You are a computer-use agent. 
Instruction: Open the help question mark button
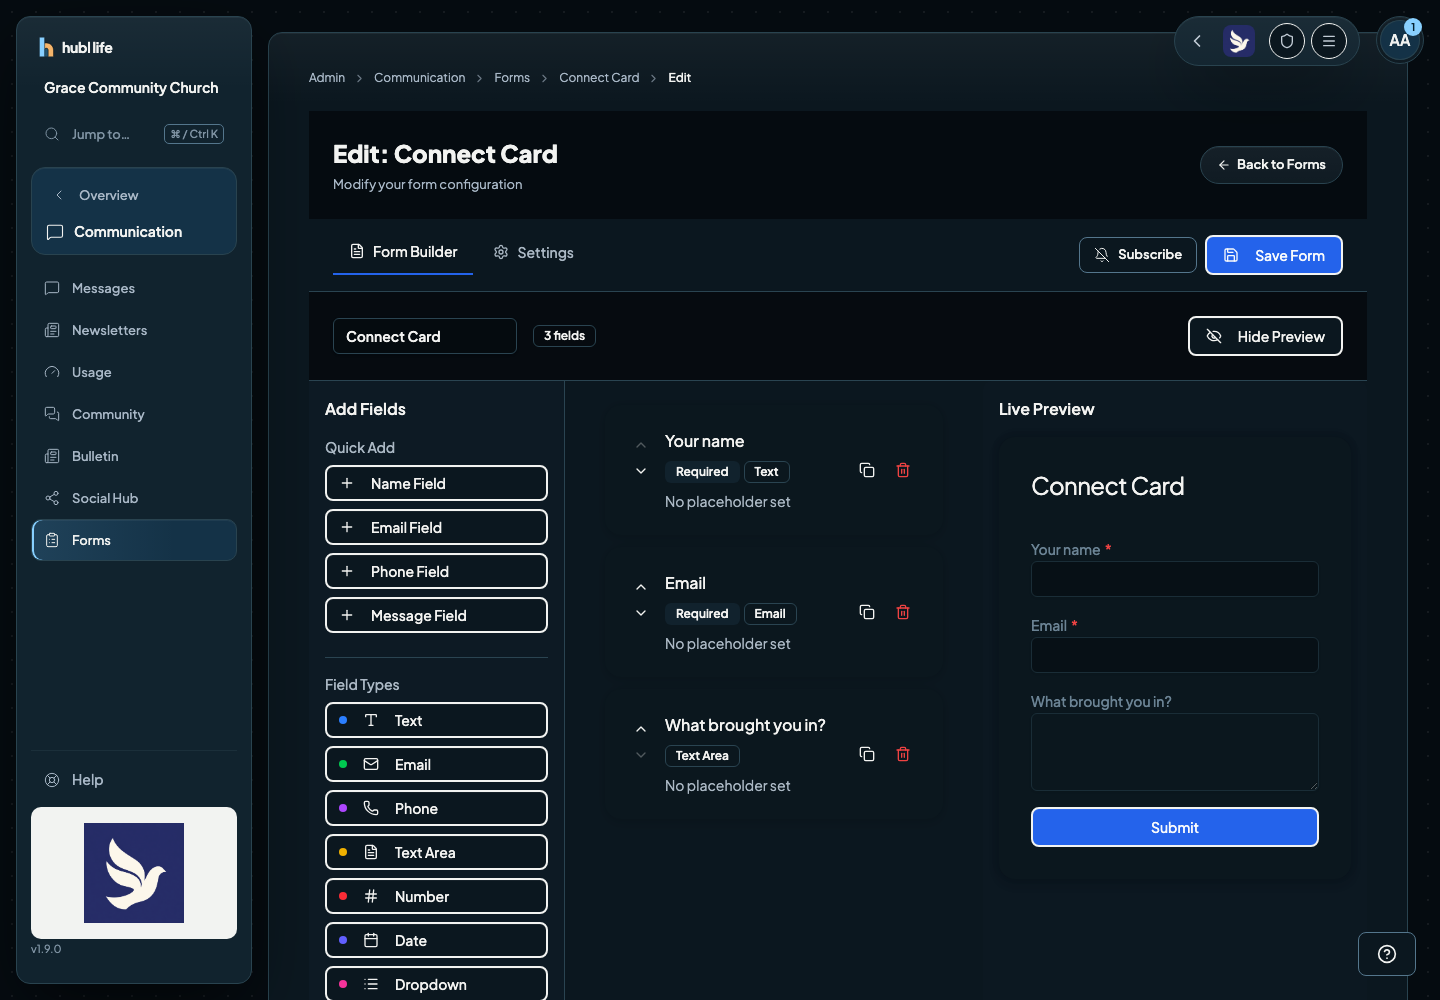tap(1387, 954)
